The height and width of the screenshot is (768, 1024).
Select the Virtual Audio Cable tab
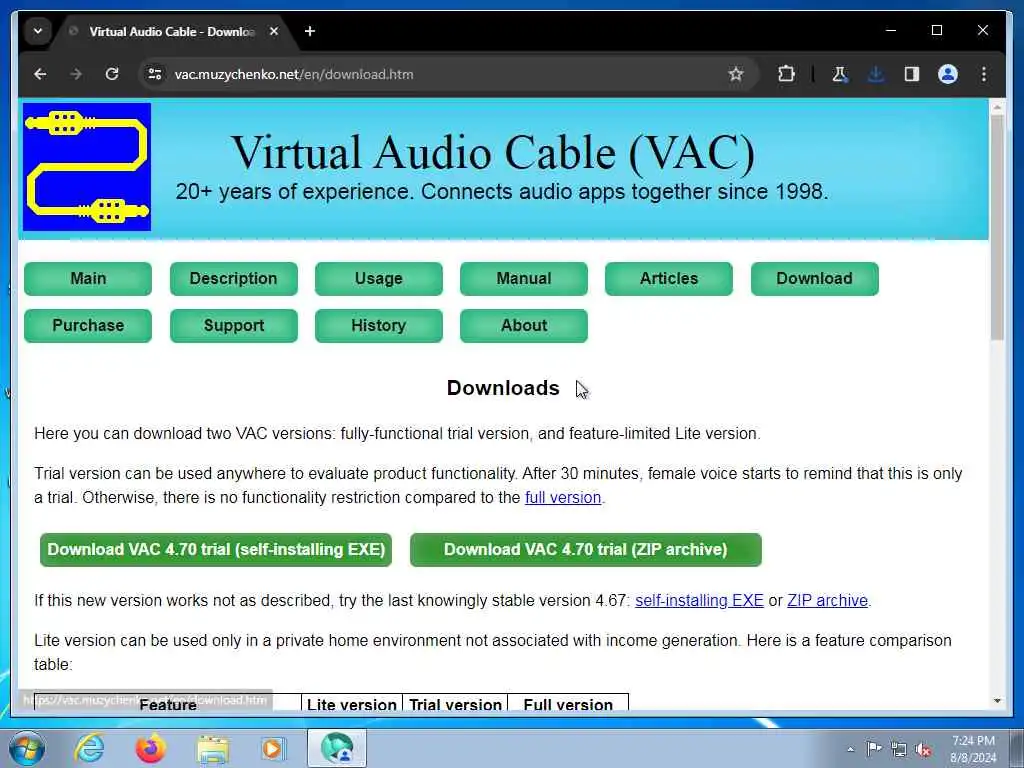pyautogui.click(x=171, y=31)
